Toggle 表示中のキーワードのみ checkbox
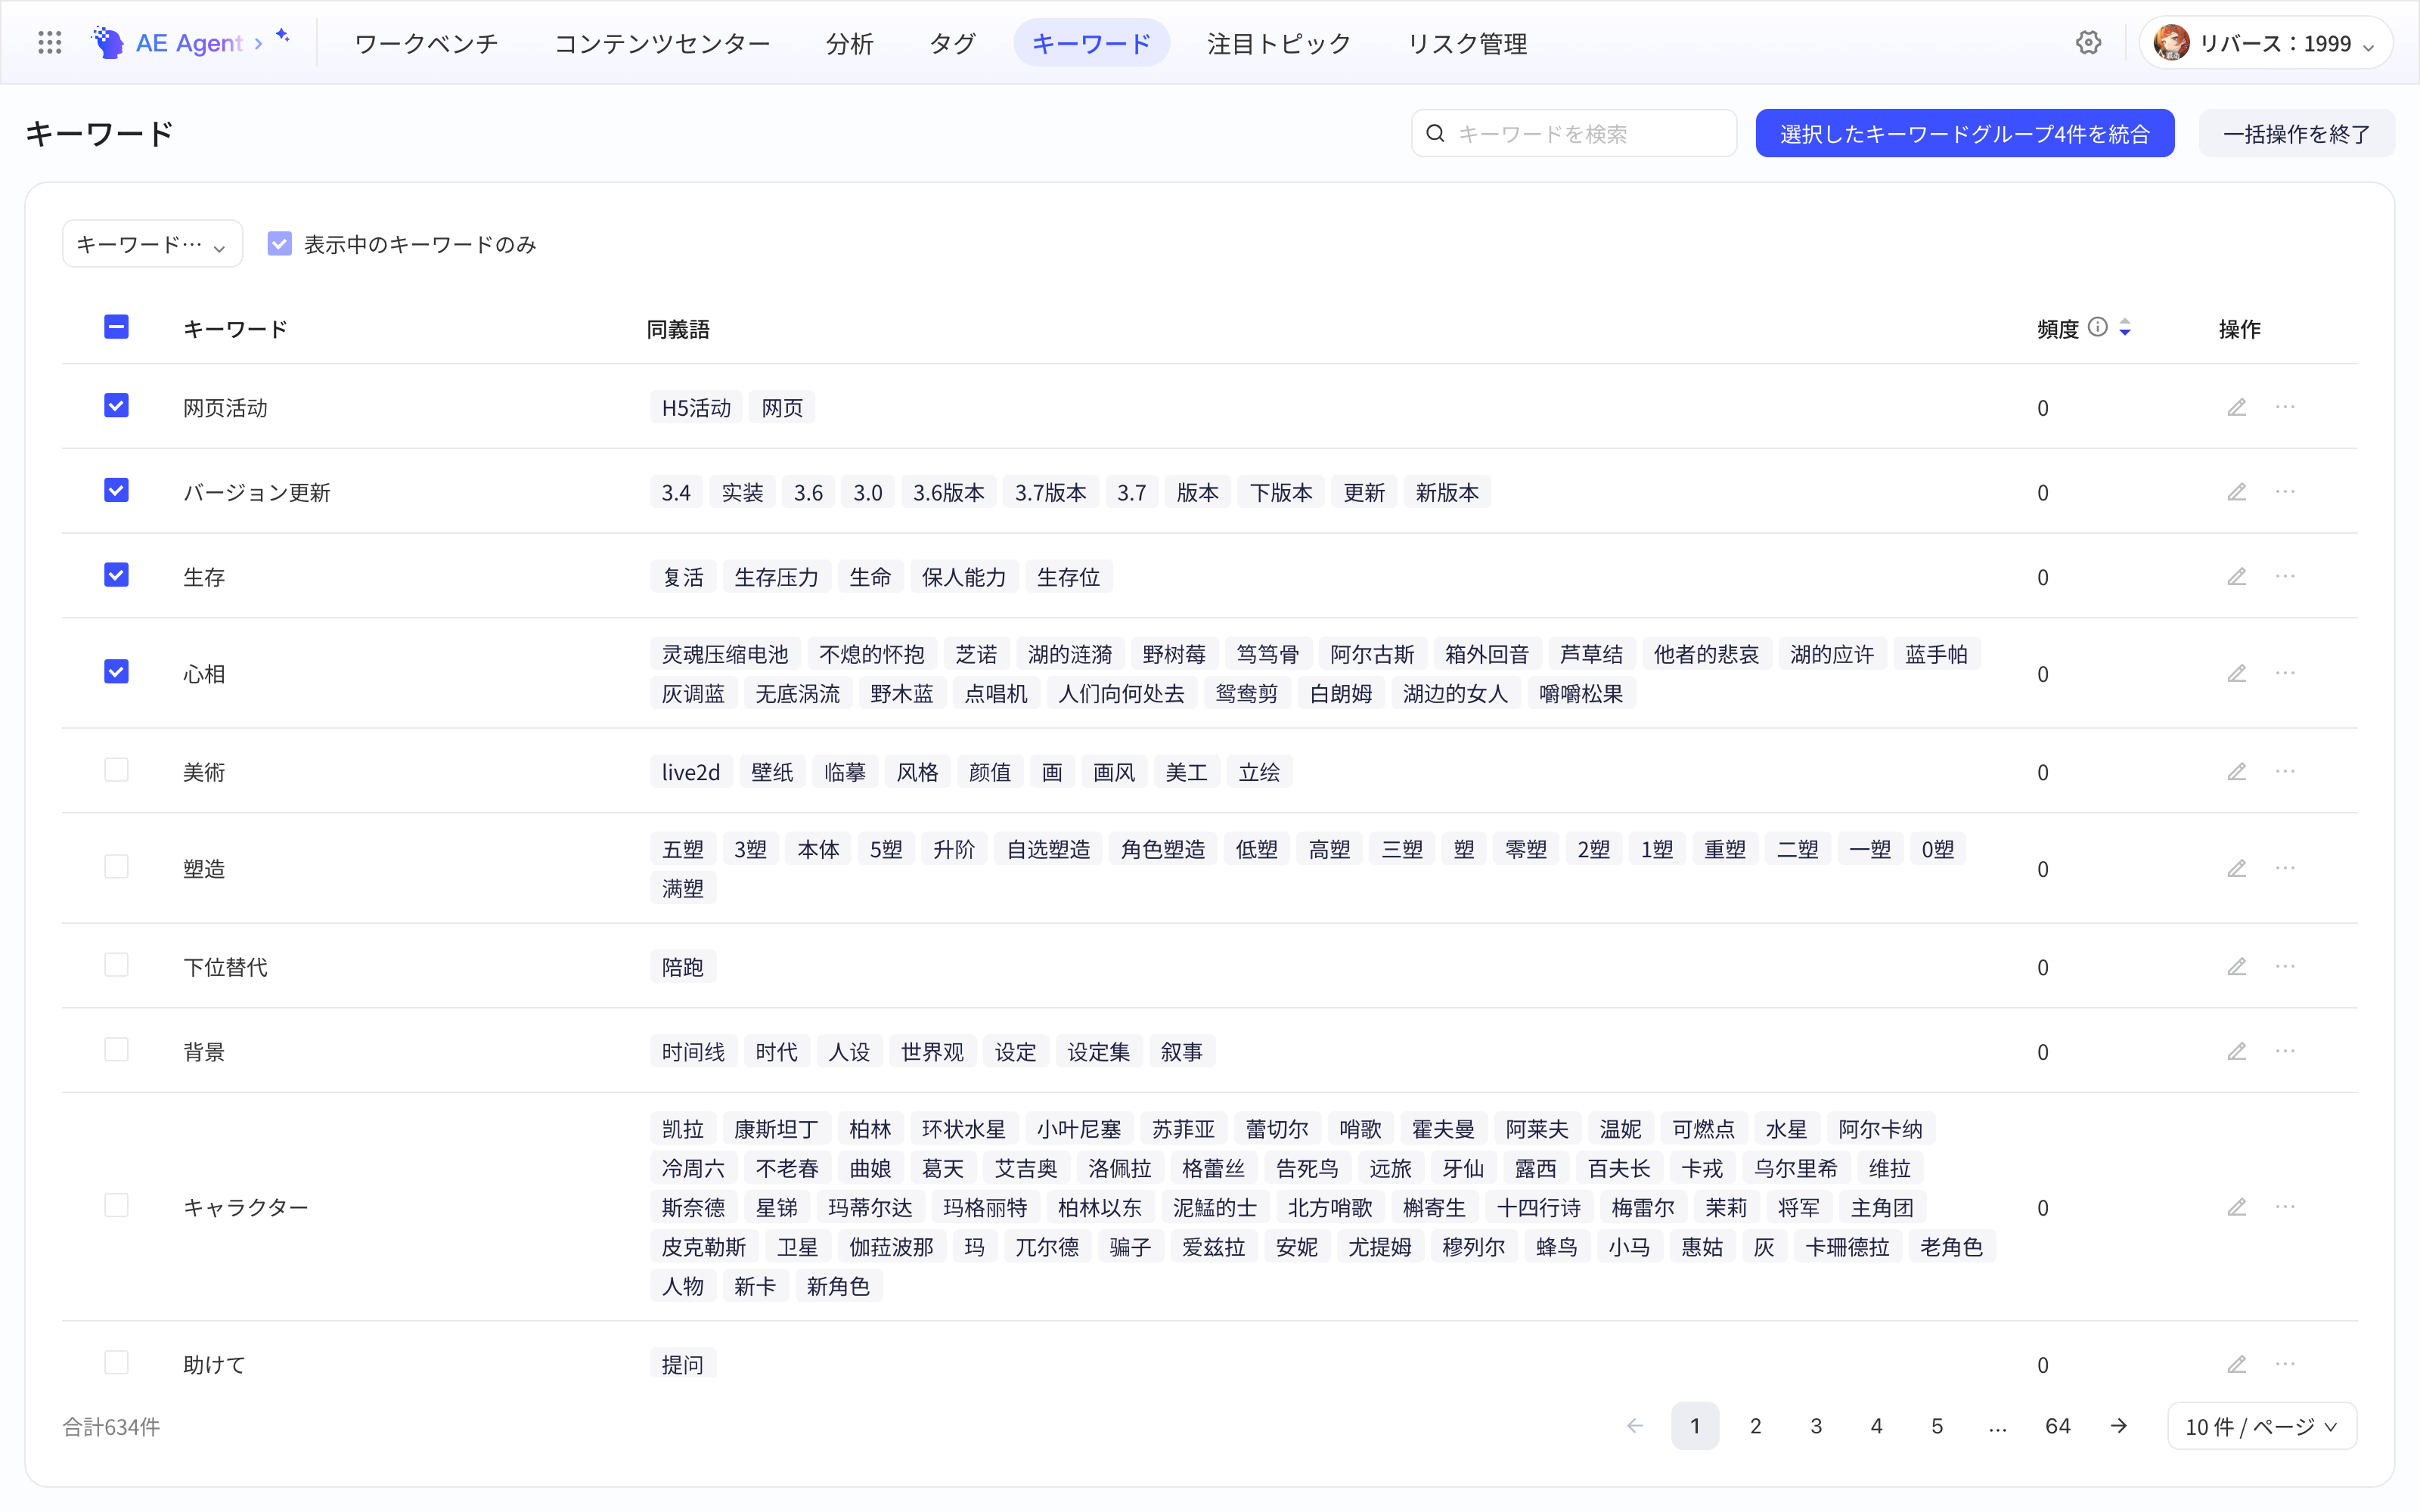The height and width of the screenshot is (1512, 2420). [x=279, y=244]
